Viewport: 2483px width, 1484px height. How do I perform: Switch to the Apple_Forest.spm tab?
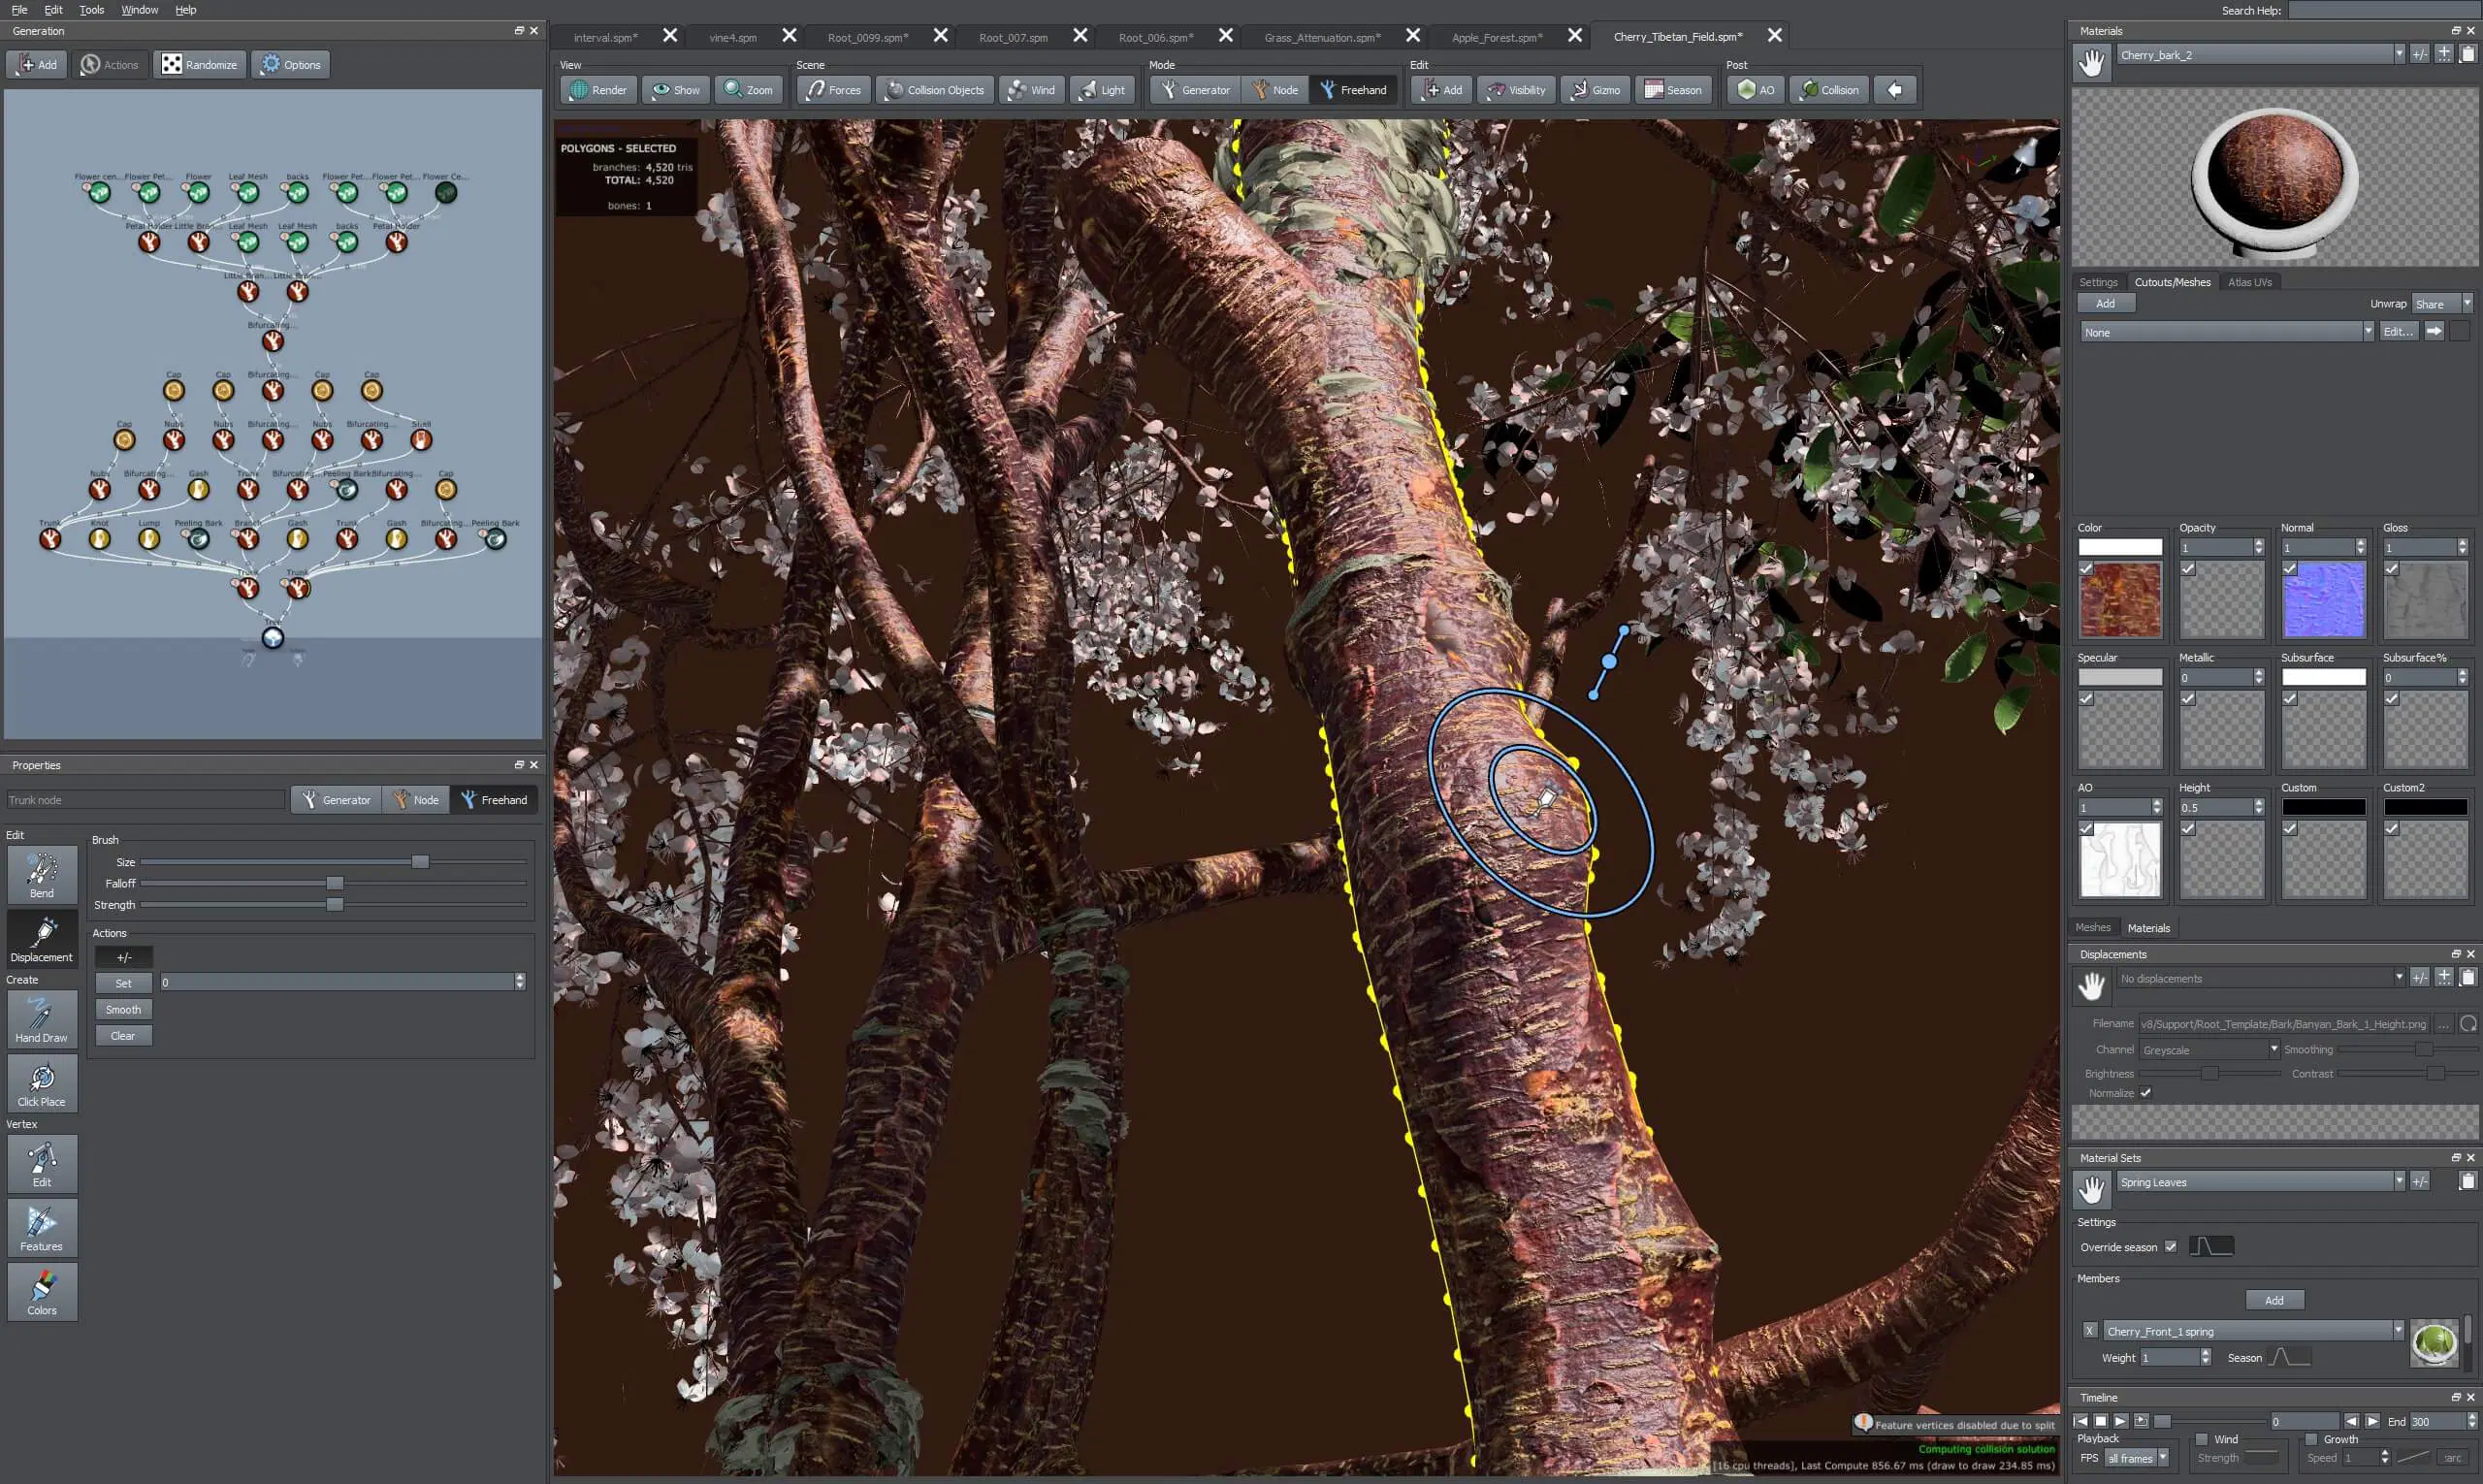1496,37
